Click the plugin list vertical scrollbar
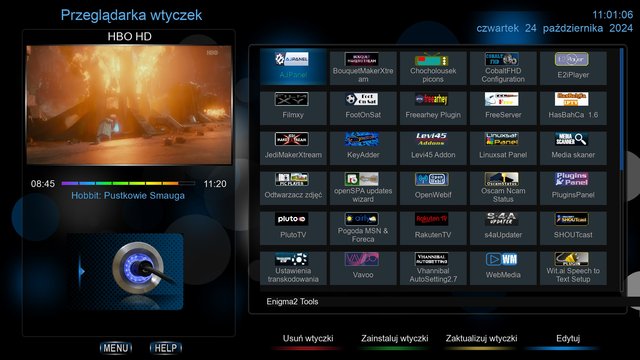Image resolution: width=640 pixels, height=360 pixels. click(x=622, y=170)
